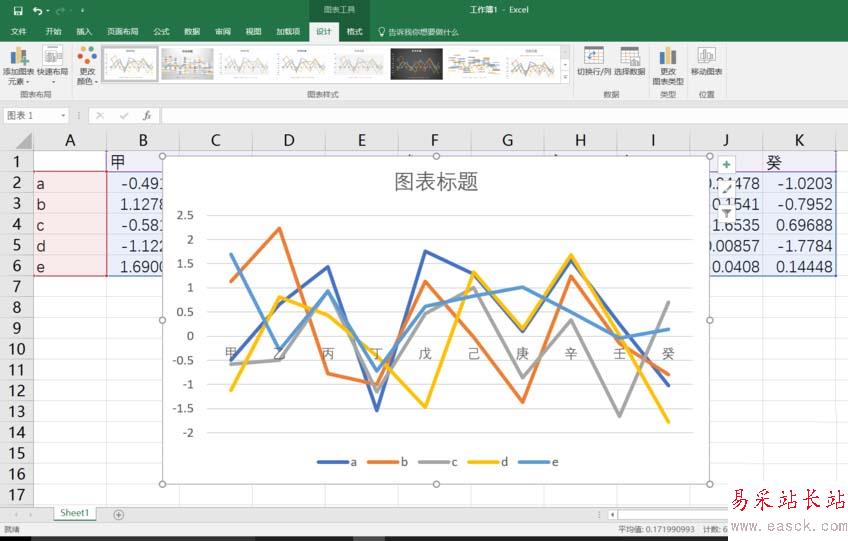Viewport: 848px width, 541px height.
Task: Switch to the 格式 (Format) chart tab
Action: (x=354, y=32)
